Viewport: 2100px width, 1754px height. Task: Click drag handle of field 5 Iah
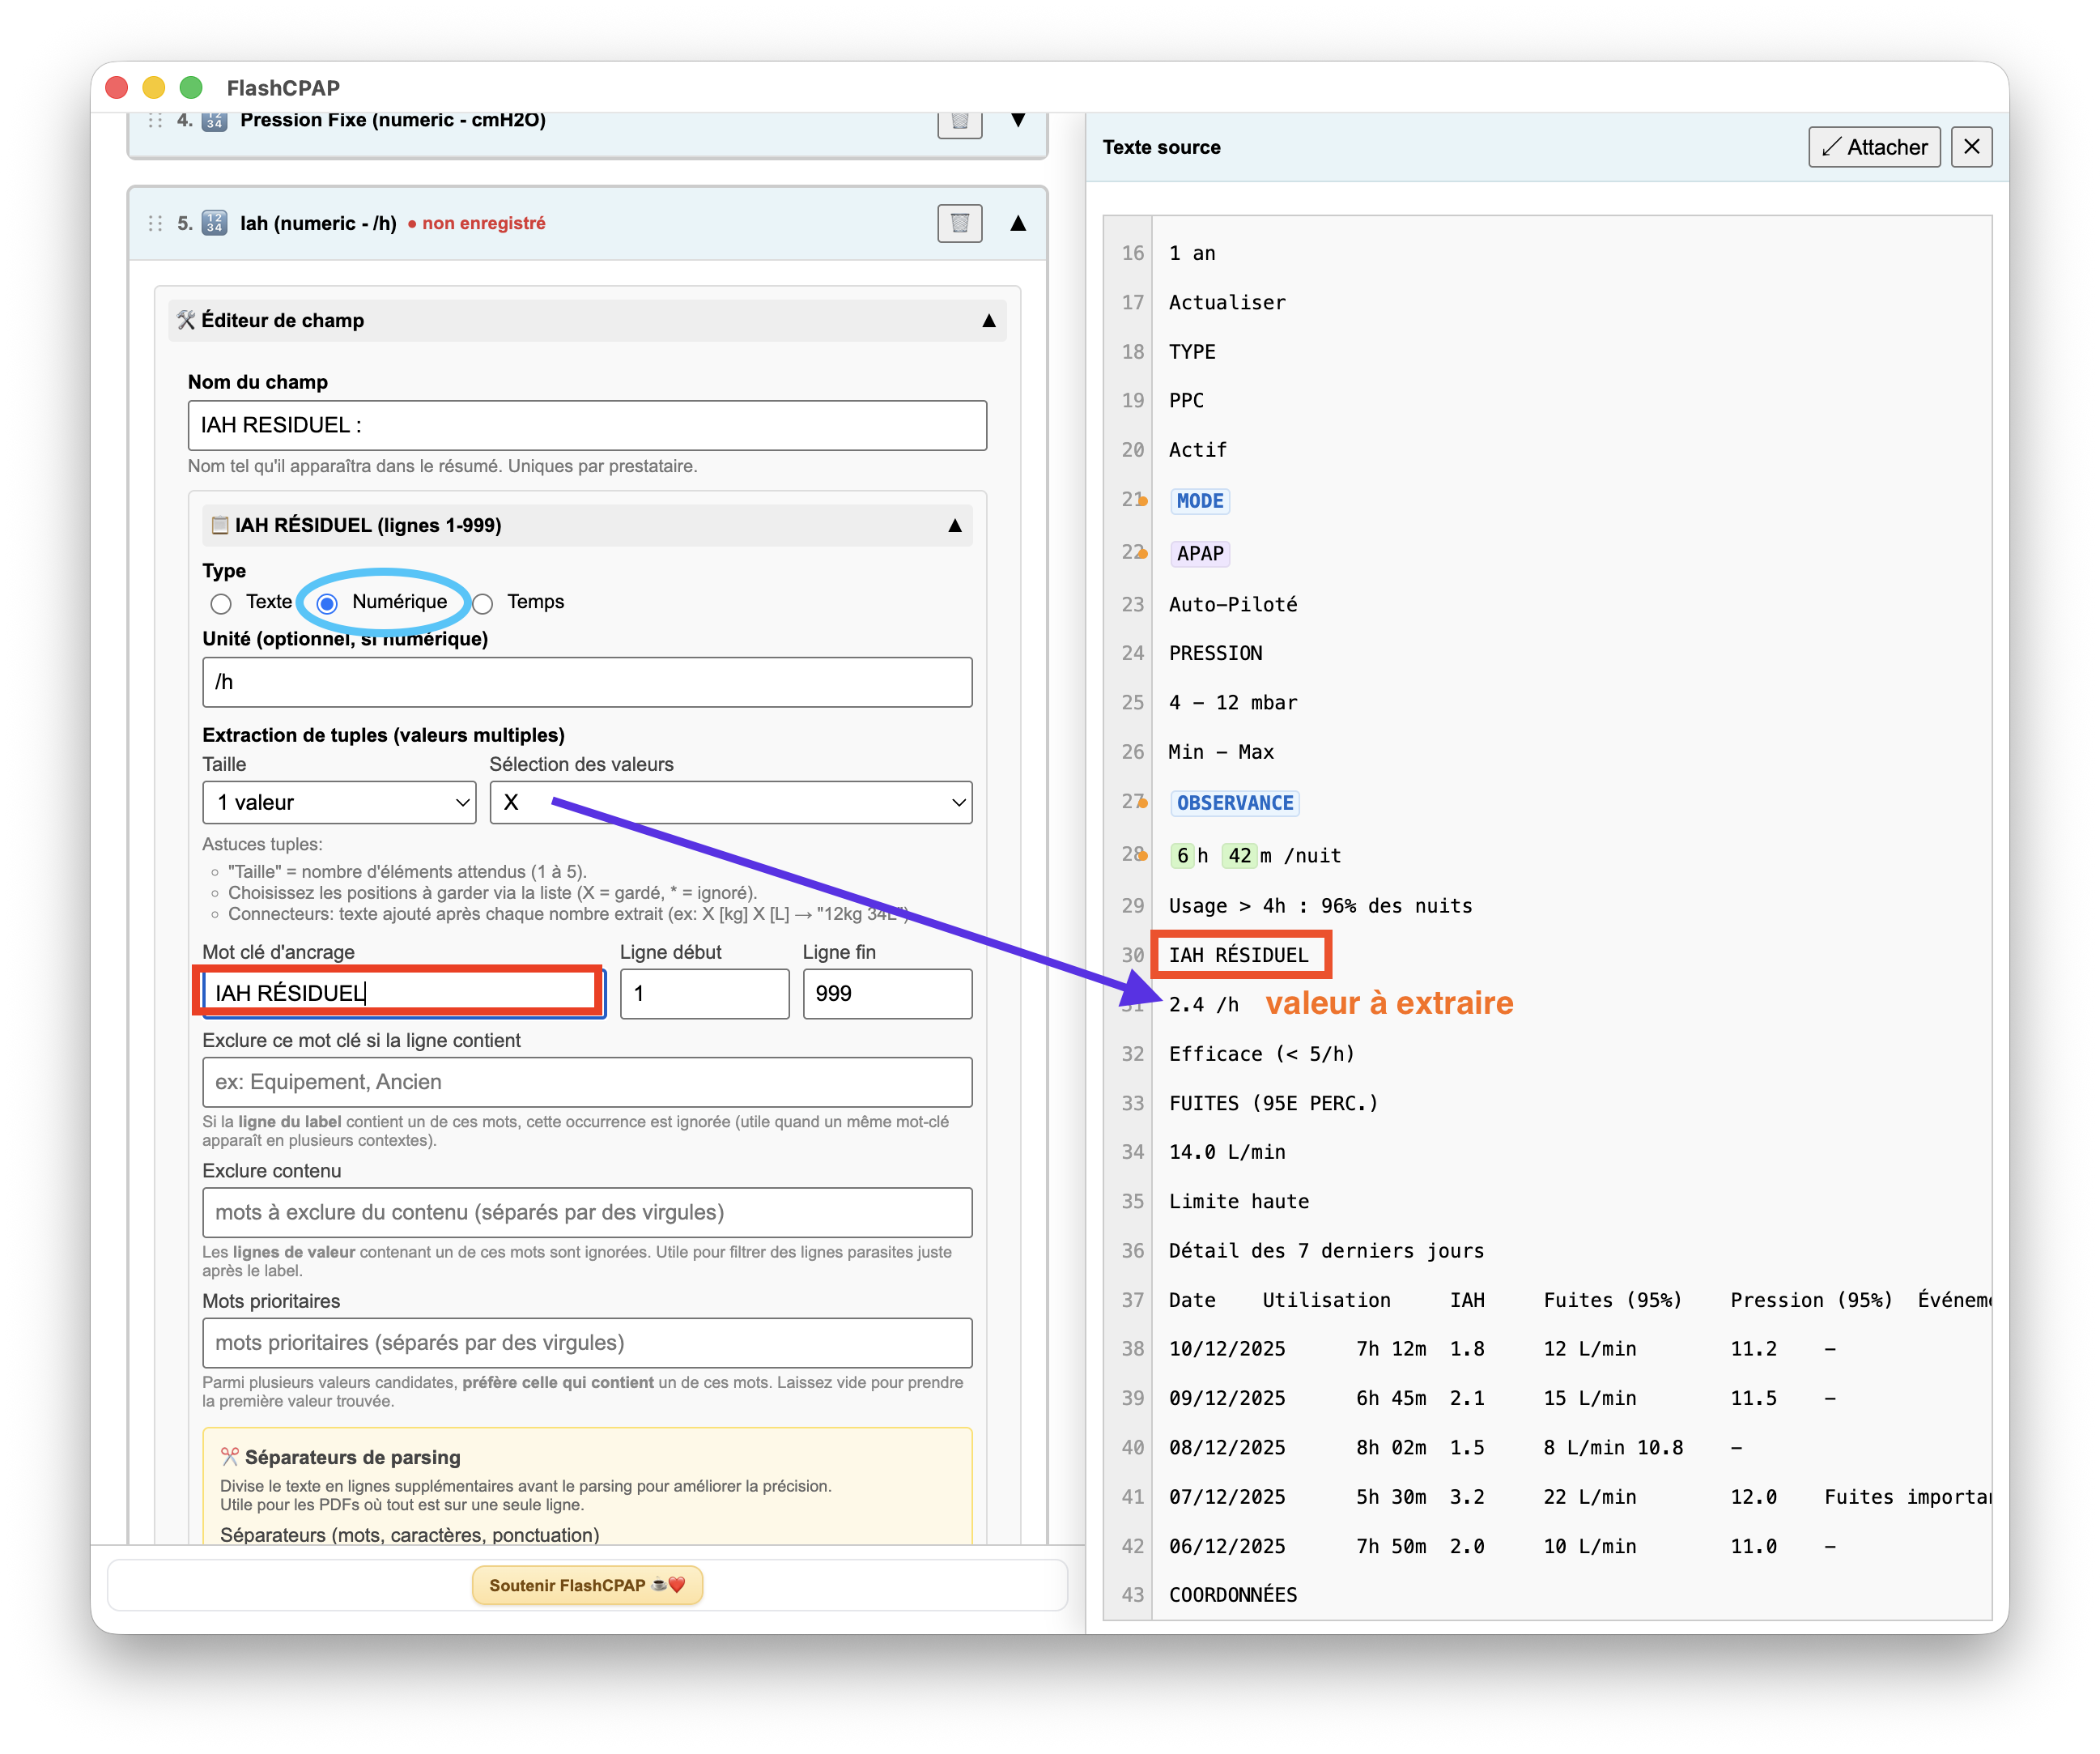(x=155, y=223)
